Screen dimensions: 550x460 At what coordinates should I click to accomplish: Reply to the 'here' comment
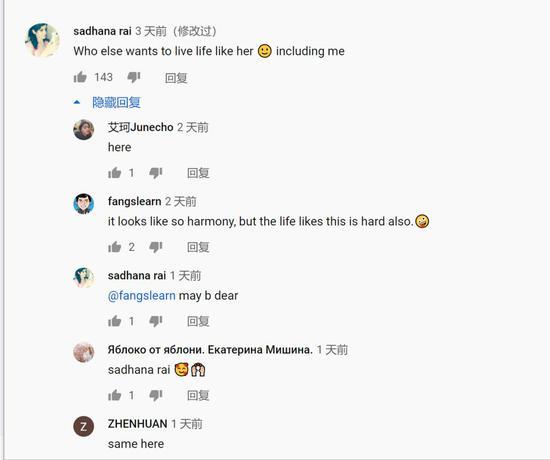point(198,173)
